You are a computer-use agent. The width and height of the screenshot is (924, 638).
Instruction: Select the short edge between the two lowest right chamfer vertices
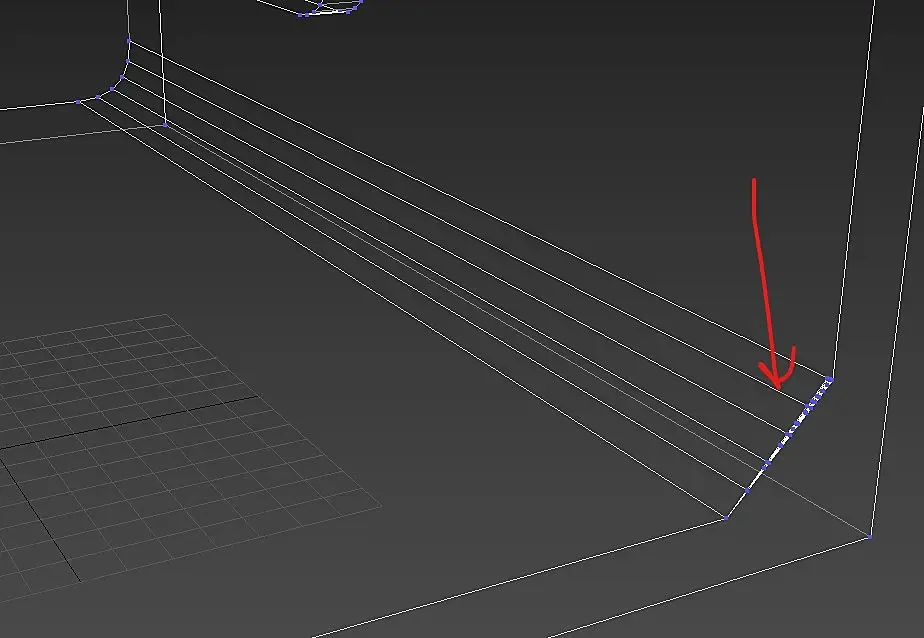pos(737,504)
